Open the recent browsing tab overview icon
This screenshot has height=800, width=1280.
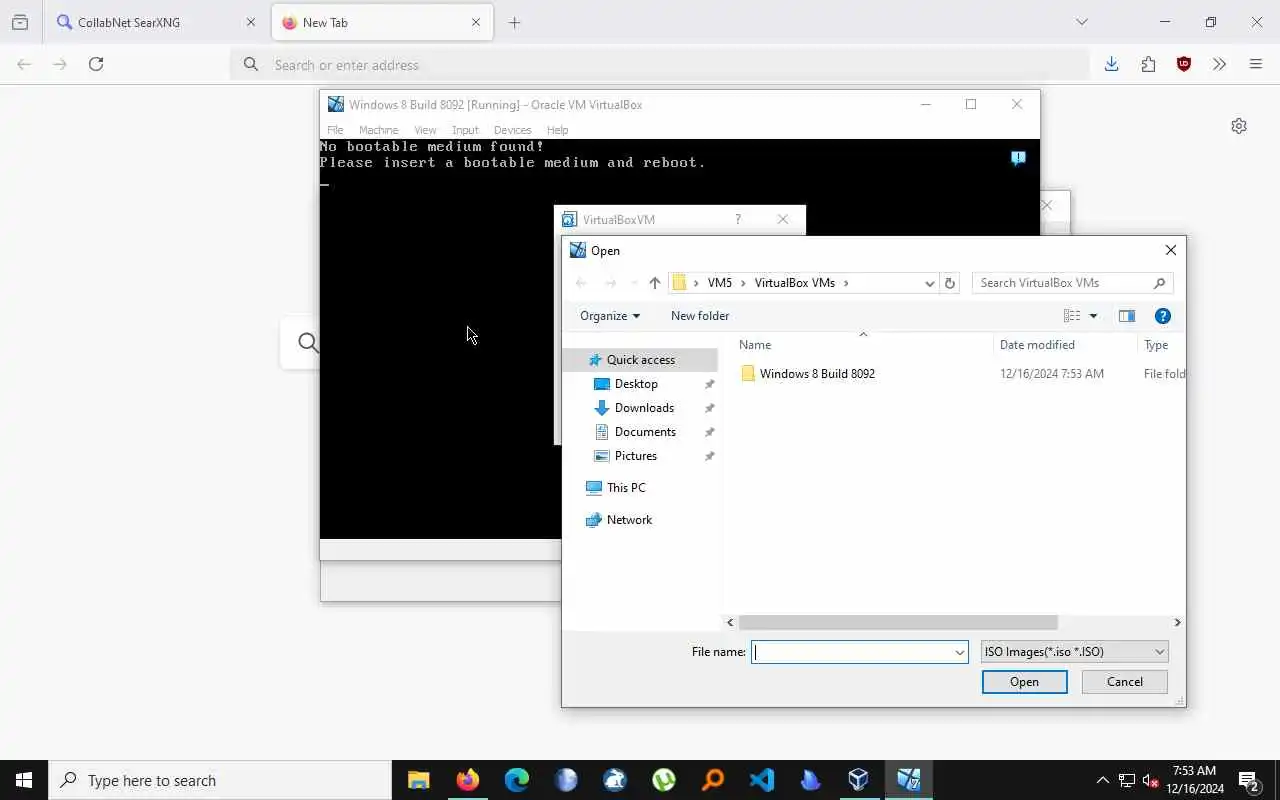click(x=20, y=22)
